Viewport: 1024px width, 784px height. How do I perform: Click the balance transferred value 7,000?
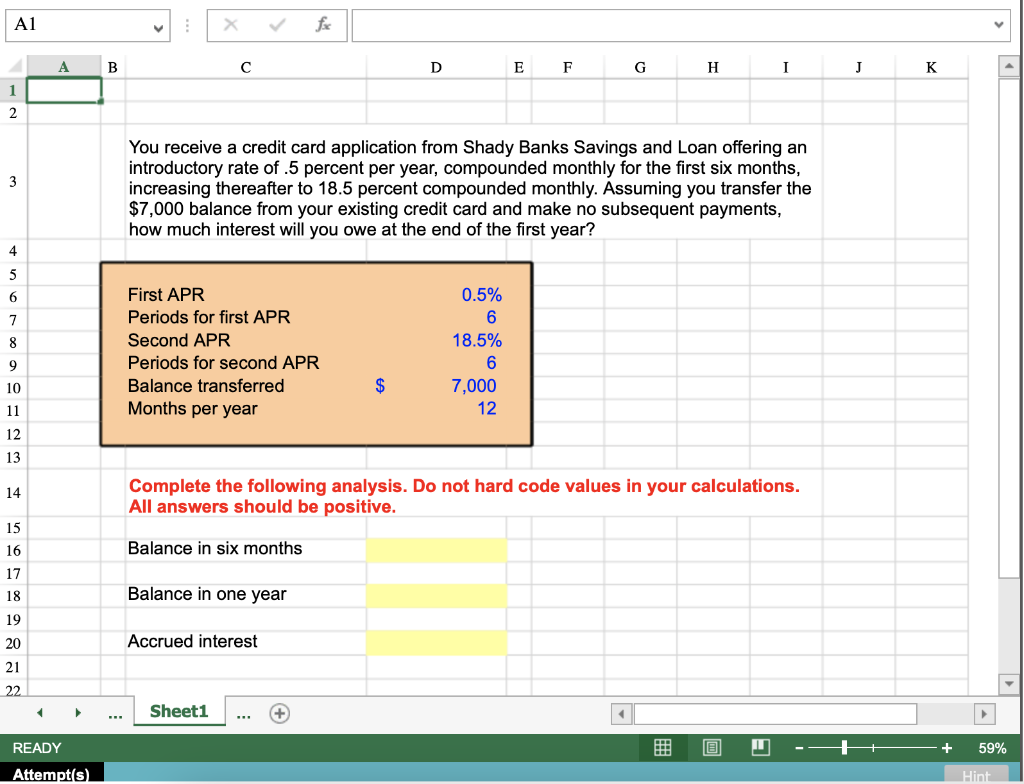(474, 386)
